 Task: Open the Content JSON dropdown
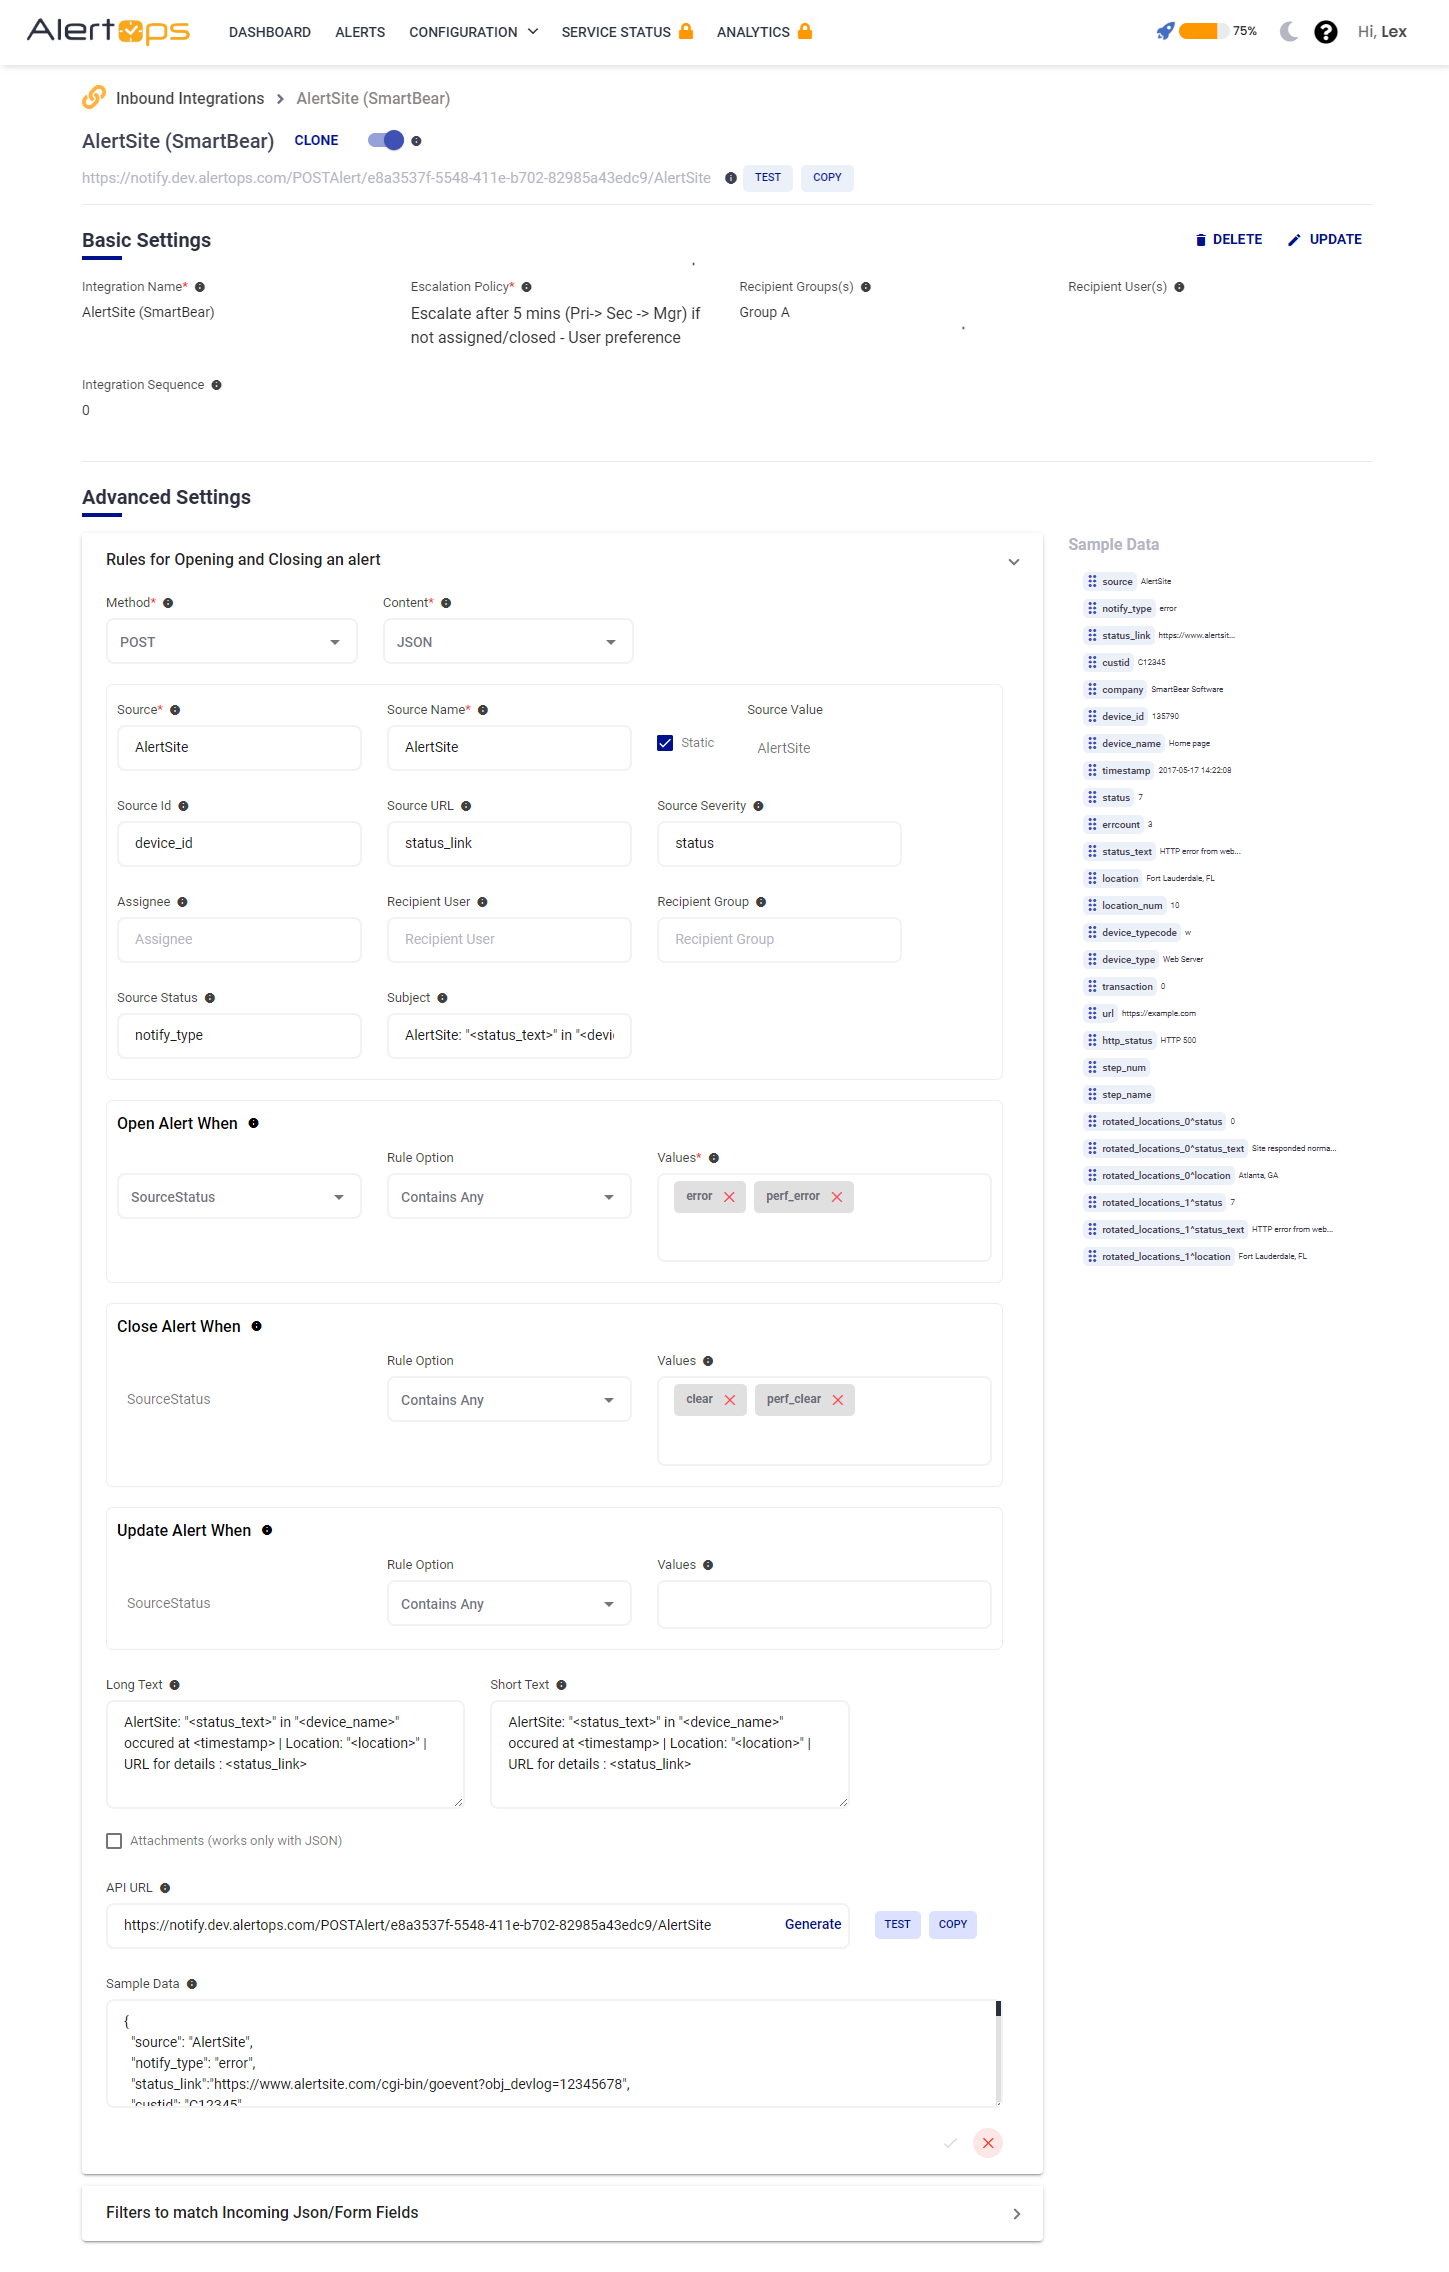[508, 642]
